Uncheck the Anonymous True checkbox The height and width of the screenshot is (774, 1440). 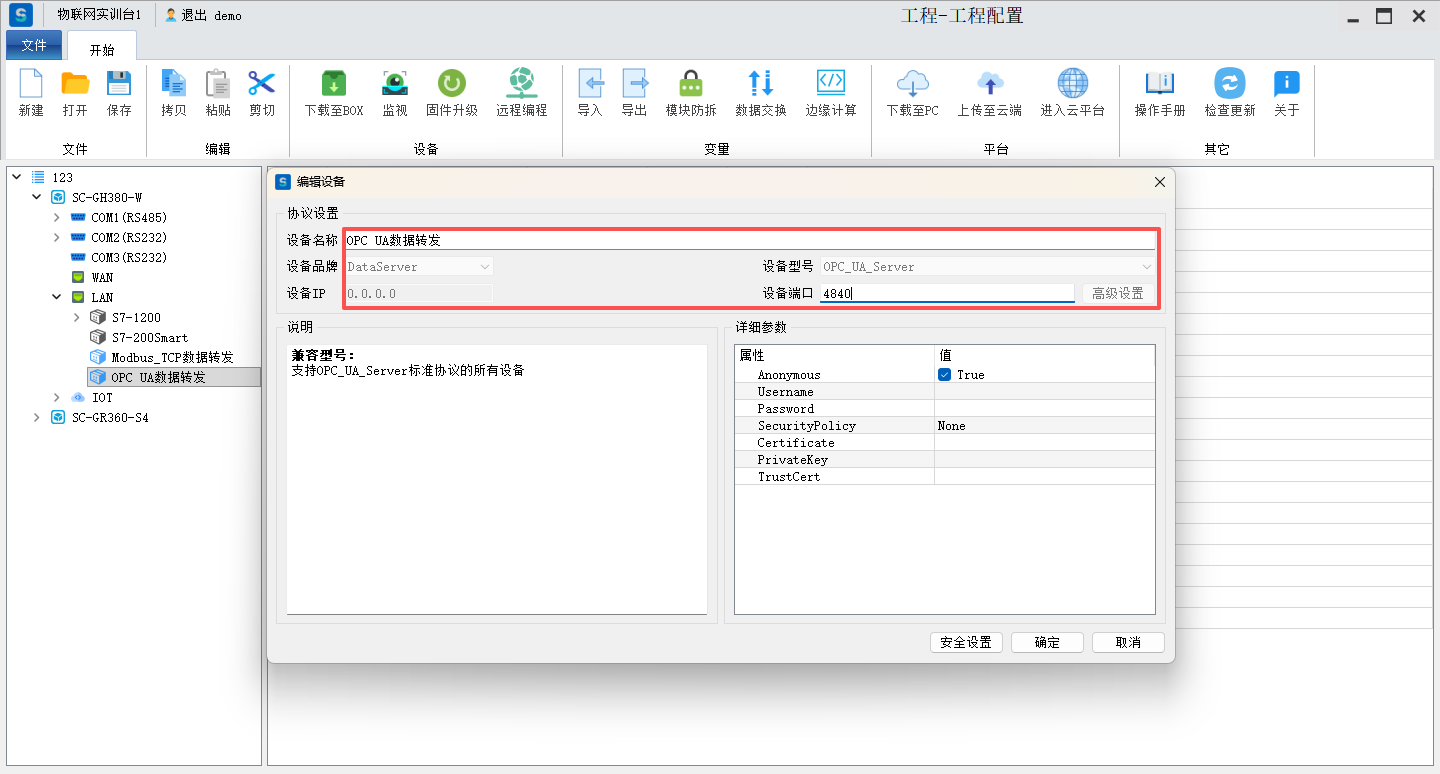(944, 375)
